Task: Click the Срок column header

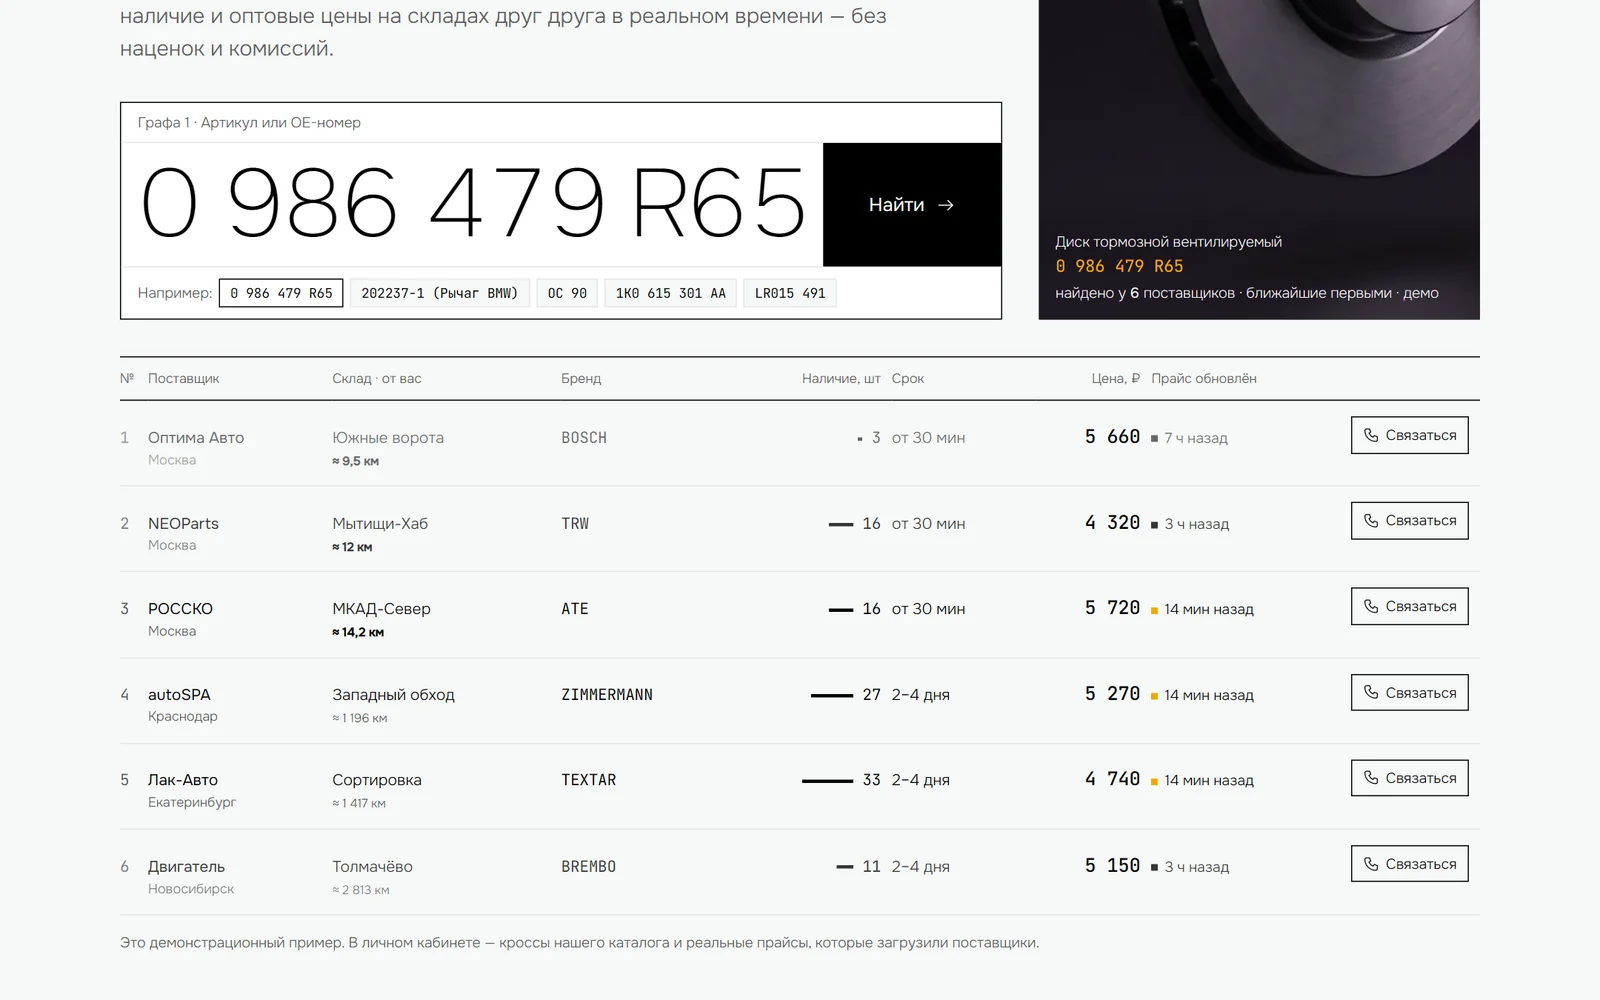Action: click(x=908, y=379)
